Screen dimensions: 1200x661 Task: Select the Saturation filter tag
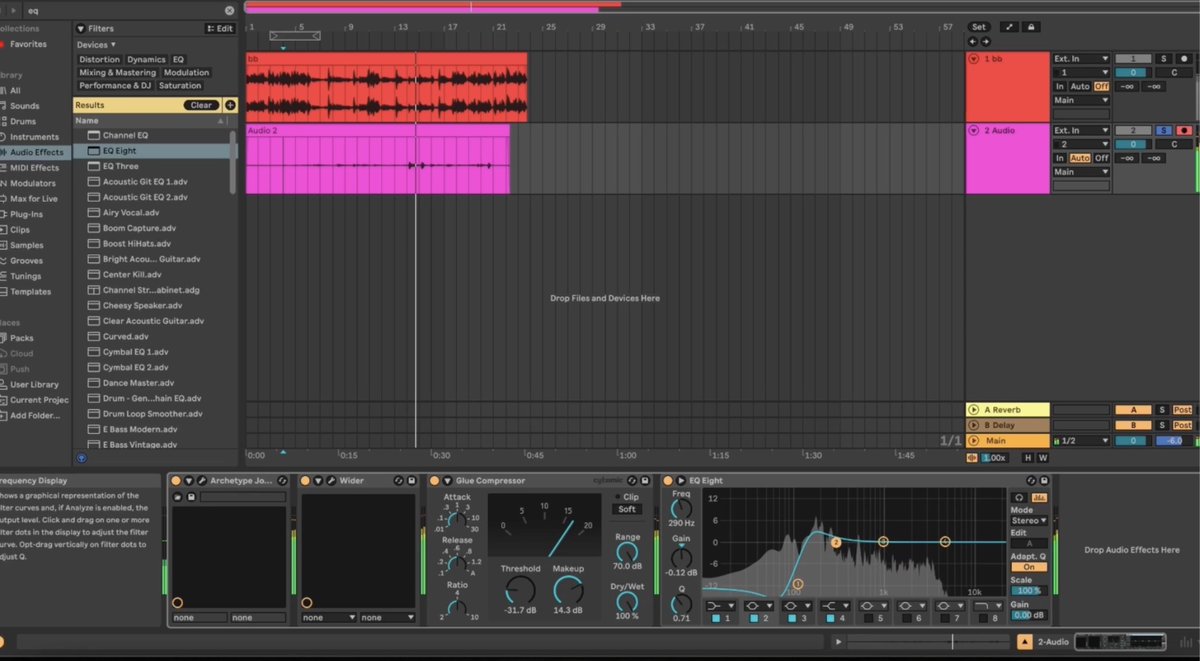click(180, 86)
